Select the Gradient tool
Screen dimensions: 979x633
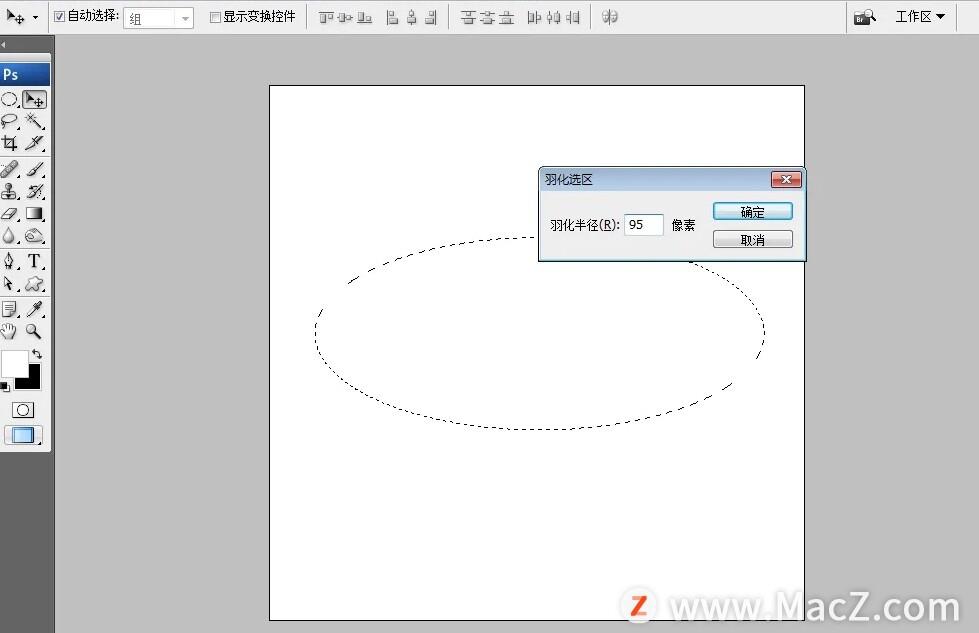(34, 213)
